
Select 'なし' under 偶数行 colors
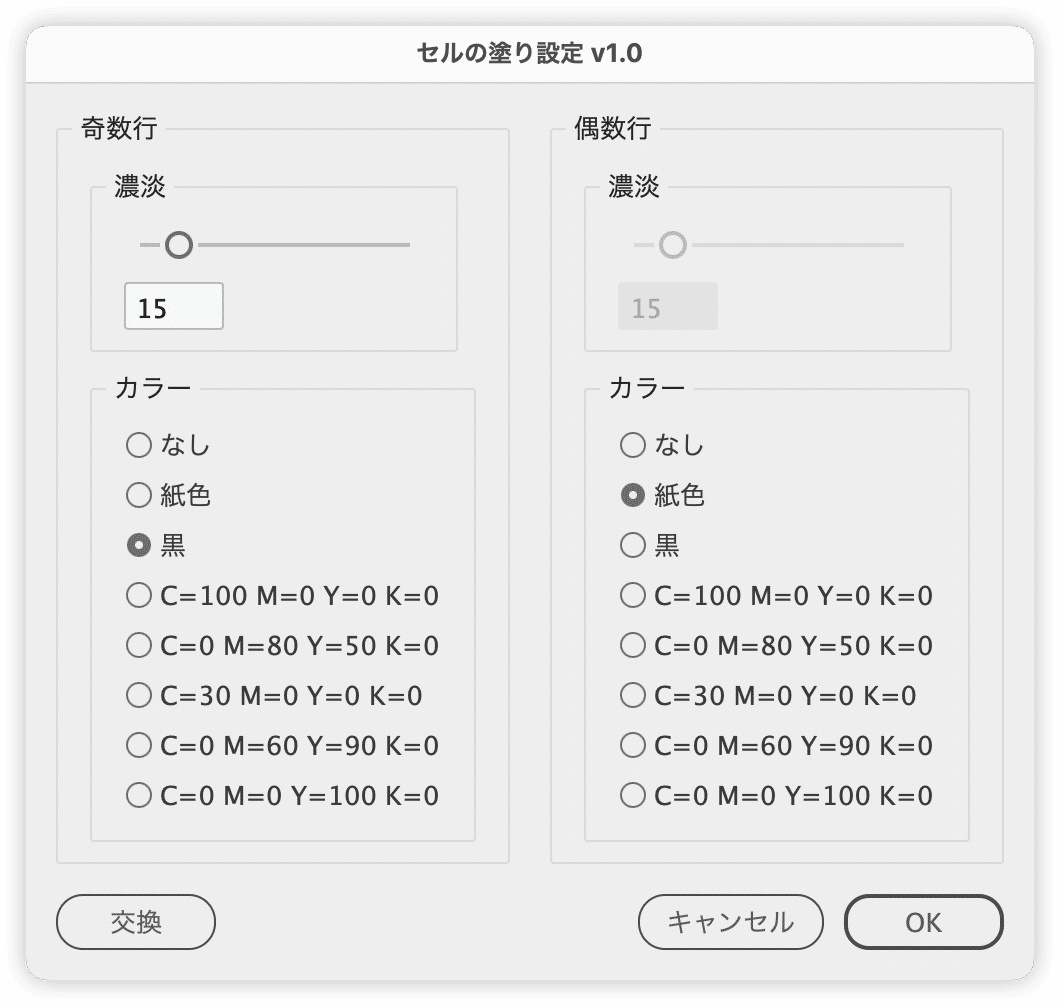[632, 445]
